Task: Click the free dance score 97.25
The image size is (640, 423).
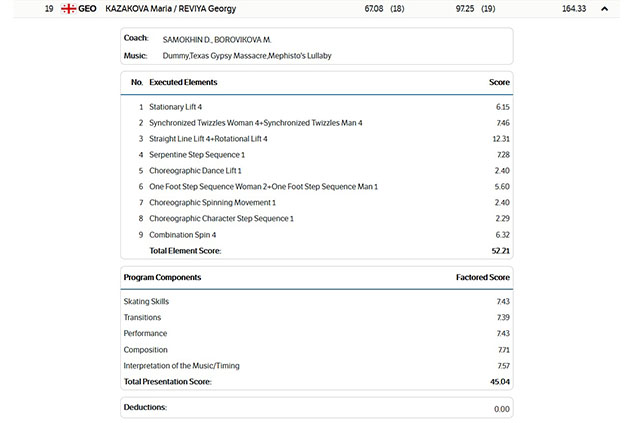Action: coord(464,9)
